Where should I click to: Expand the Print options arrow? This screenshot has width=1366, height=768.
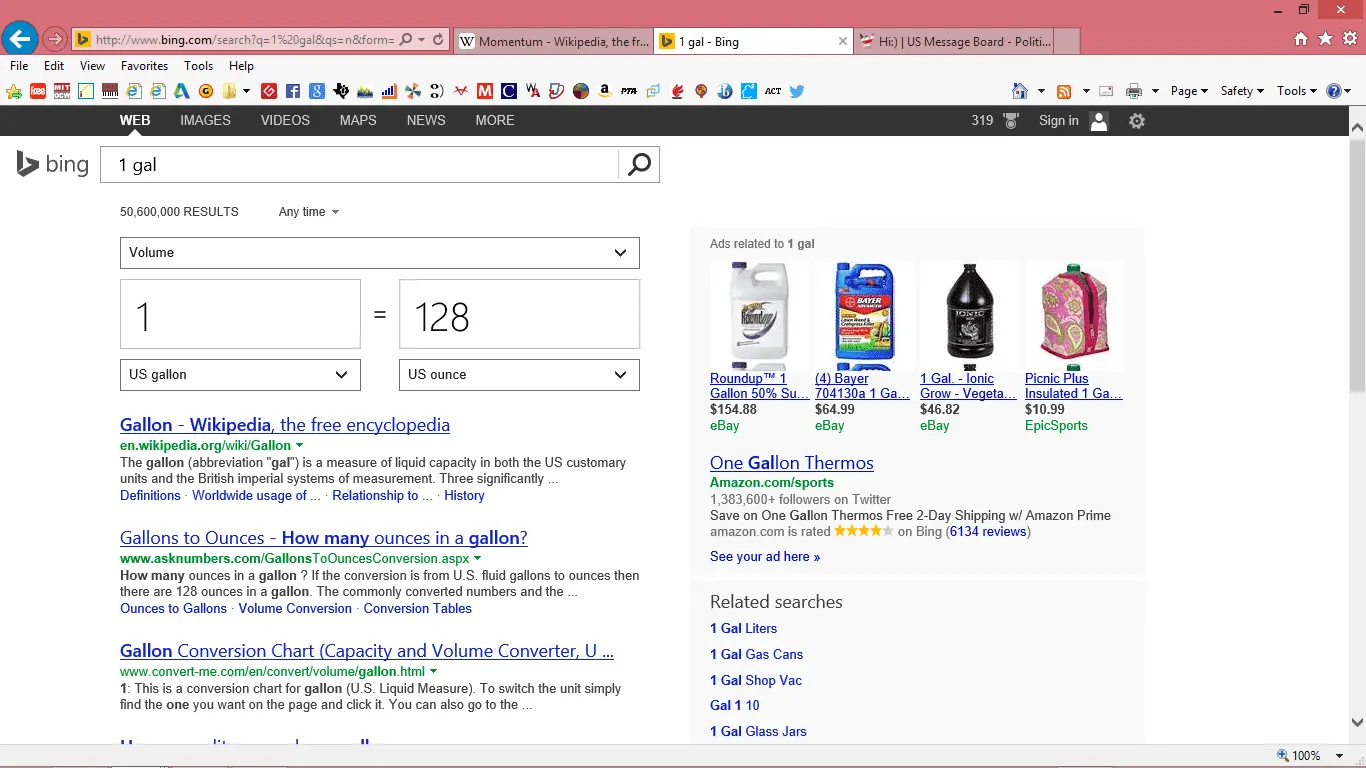(1155, 91)
